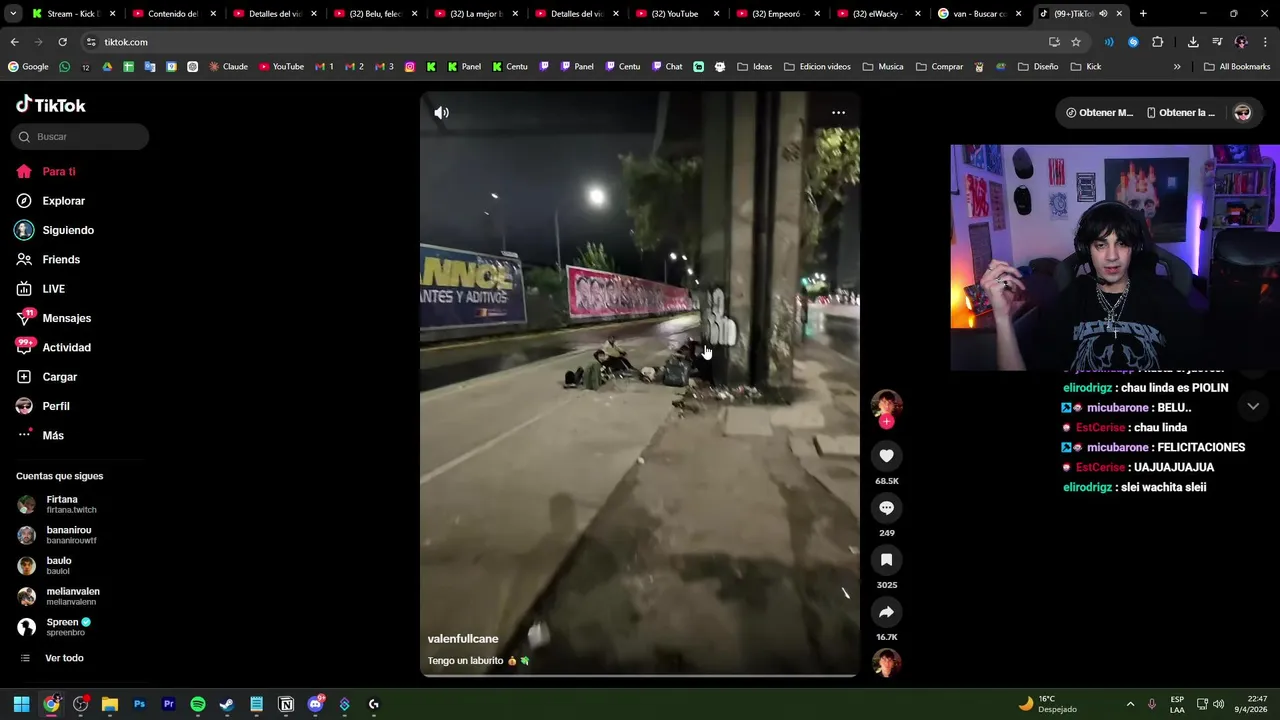Click the TikTok search field
Image resolution: width=1280 pixels, height=720 pixels.
point(80,137)
